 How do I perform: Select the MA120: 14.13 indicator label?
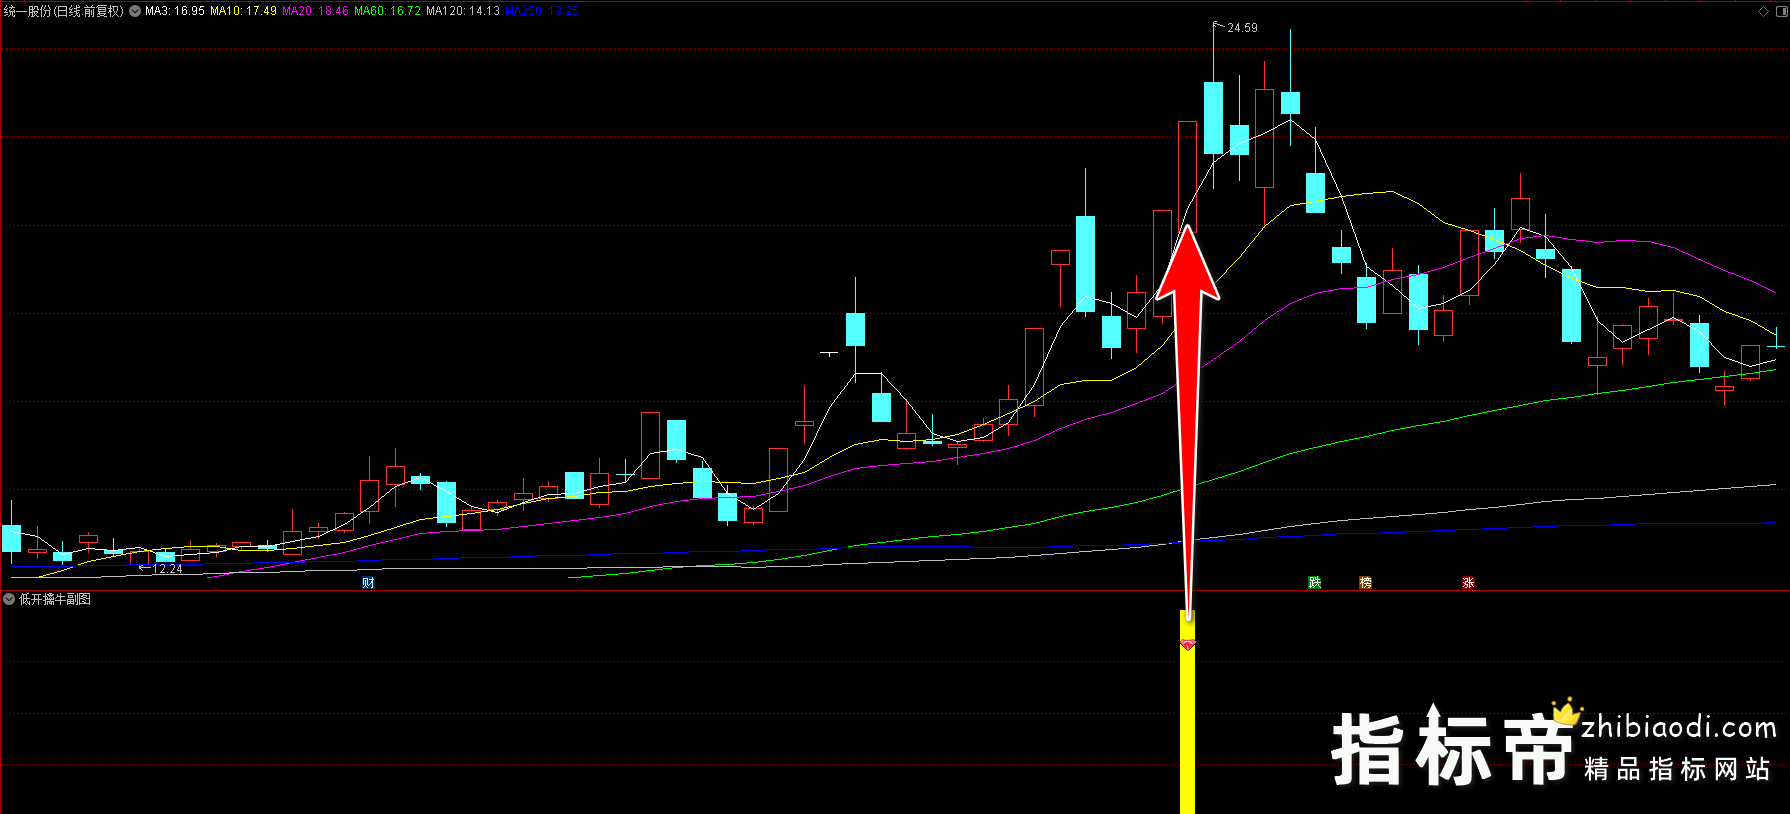click(x=463, y=11)
